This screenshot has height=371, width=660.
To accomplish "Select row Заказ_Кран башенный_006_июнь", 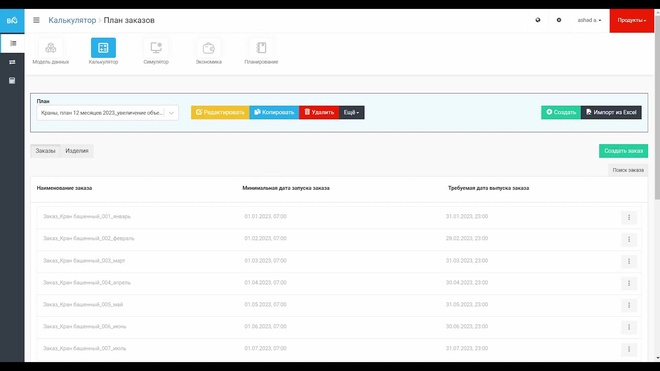I will click(339, 327).
